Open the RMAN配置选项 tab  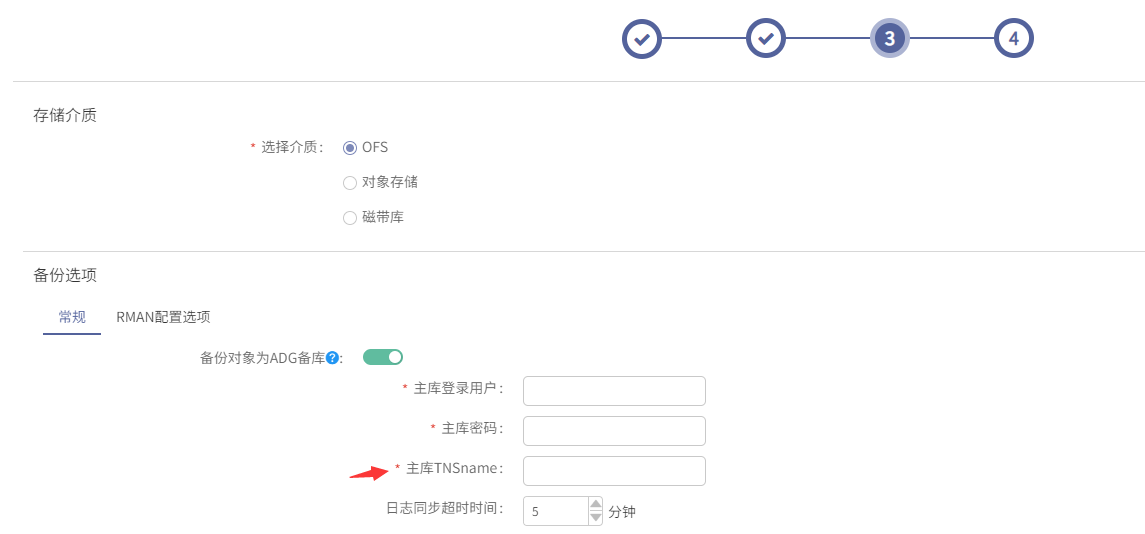point(164,317)
